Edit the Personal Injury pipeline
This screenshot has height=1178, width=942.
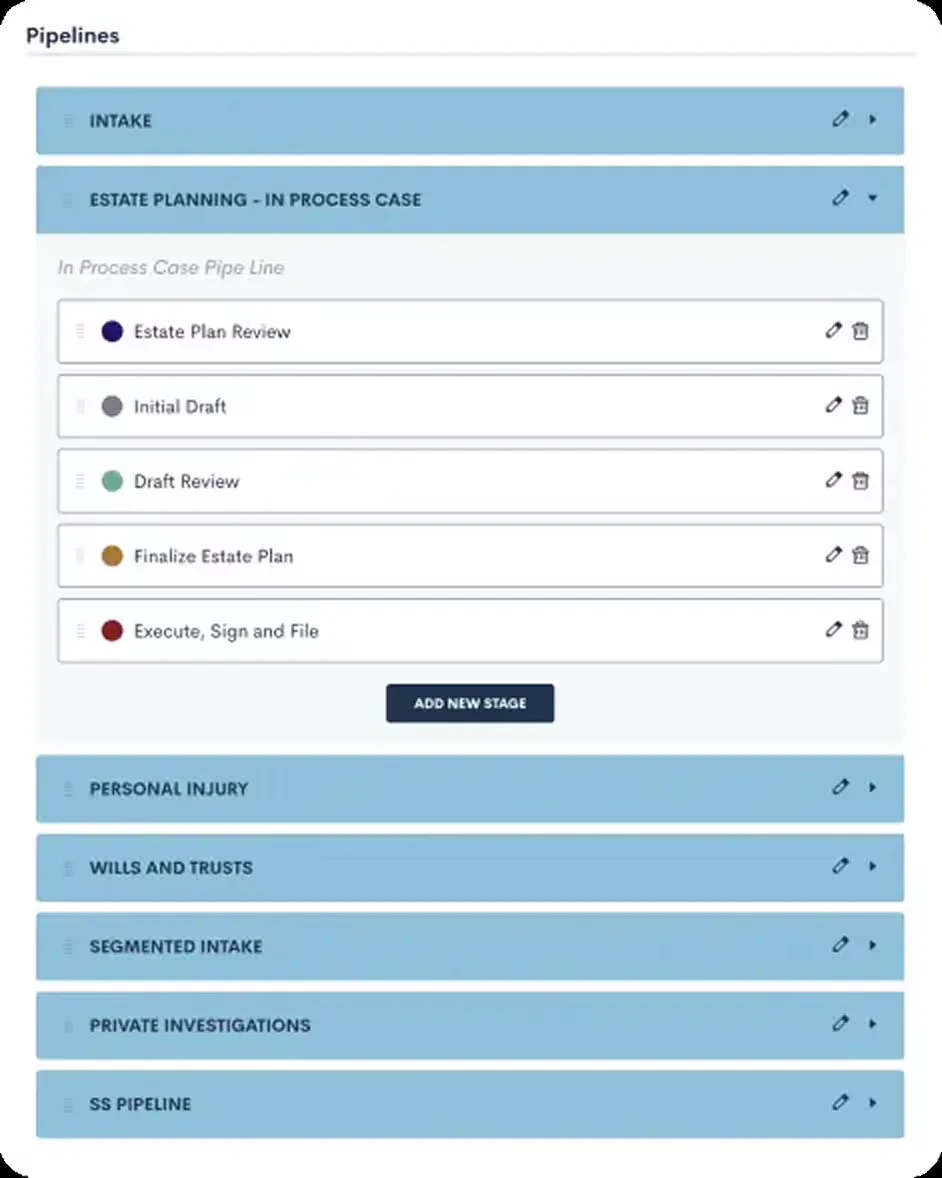[840, 787]
